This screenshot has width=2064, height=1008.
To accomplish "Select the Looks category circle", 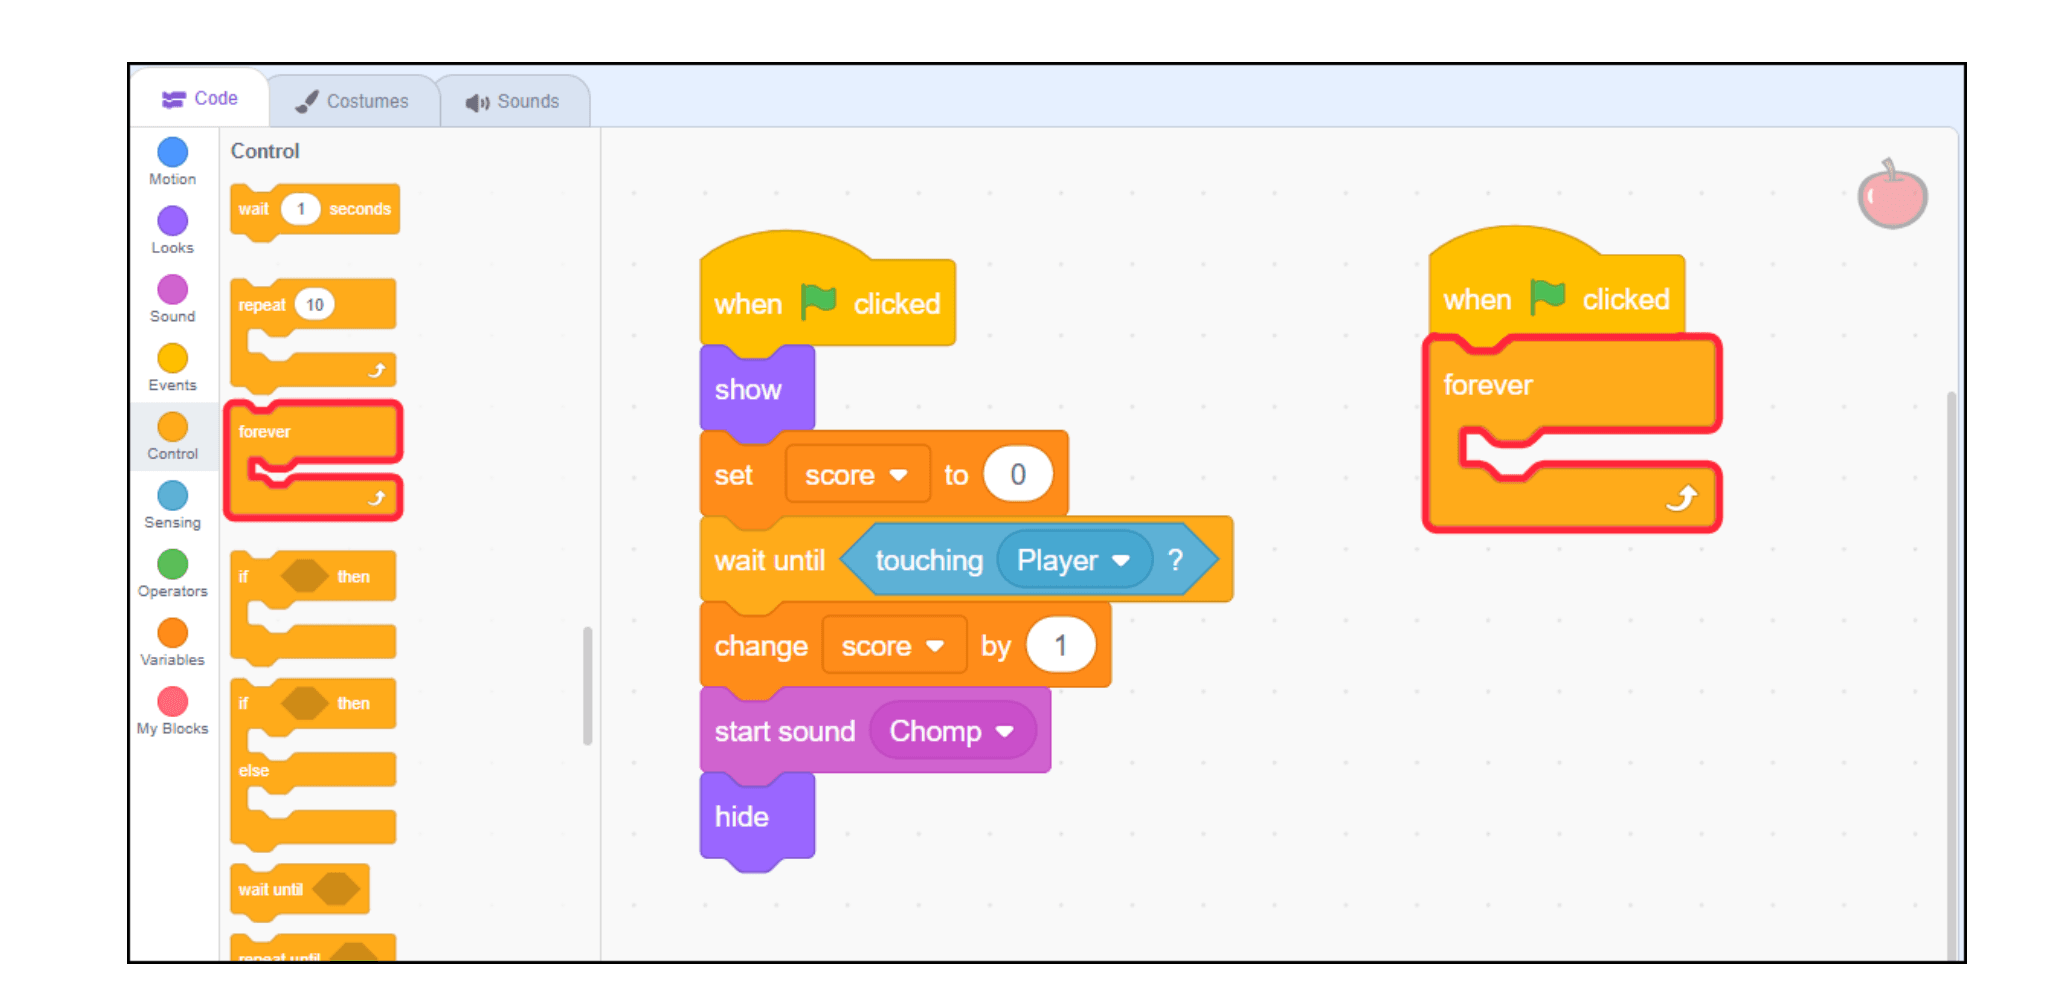I will 172,221.
